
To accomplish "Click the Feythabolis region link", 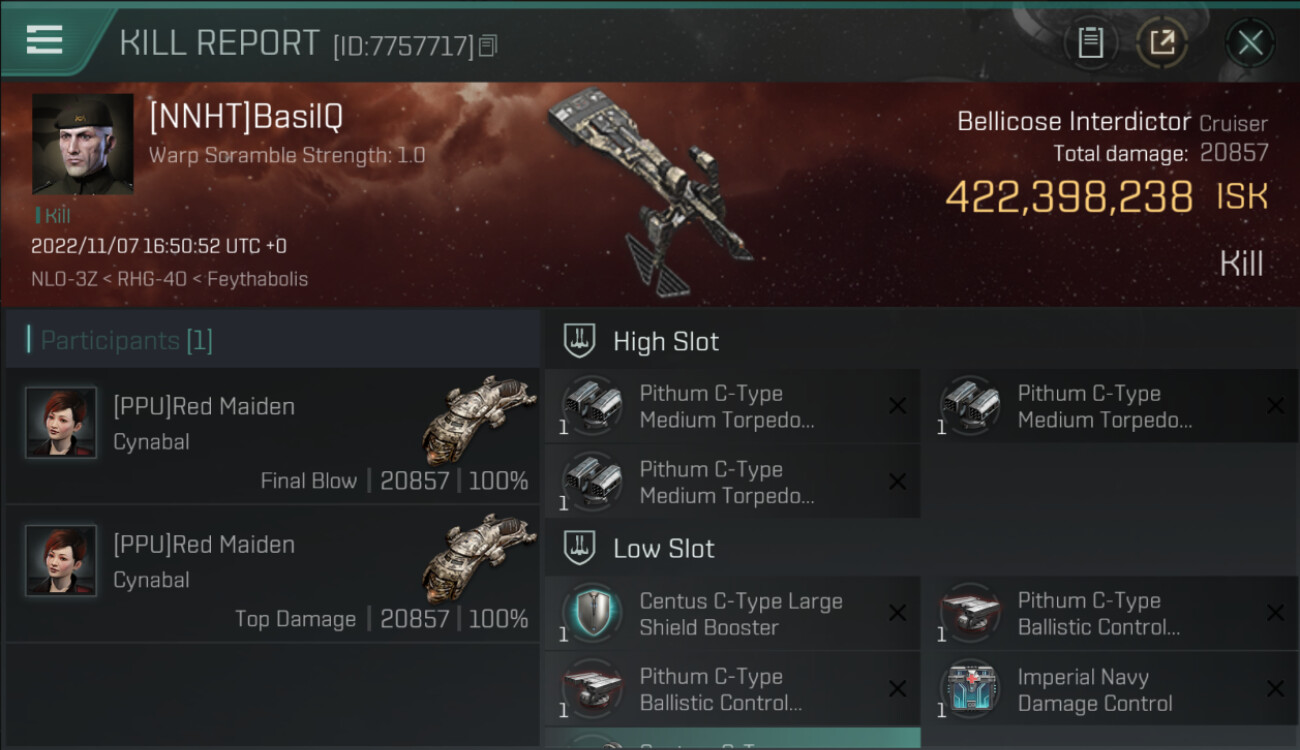I will coord(261,279).
